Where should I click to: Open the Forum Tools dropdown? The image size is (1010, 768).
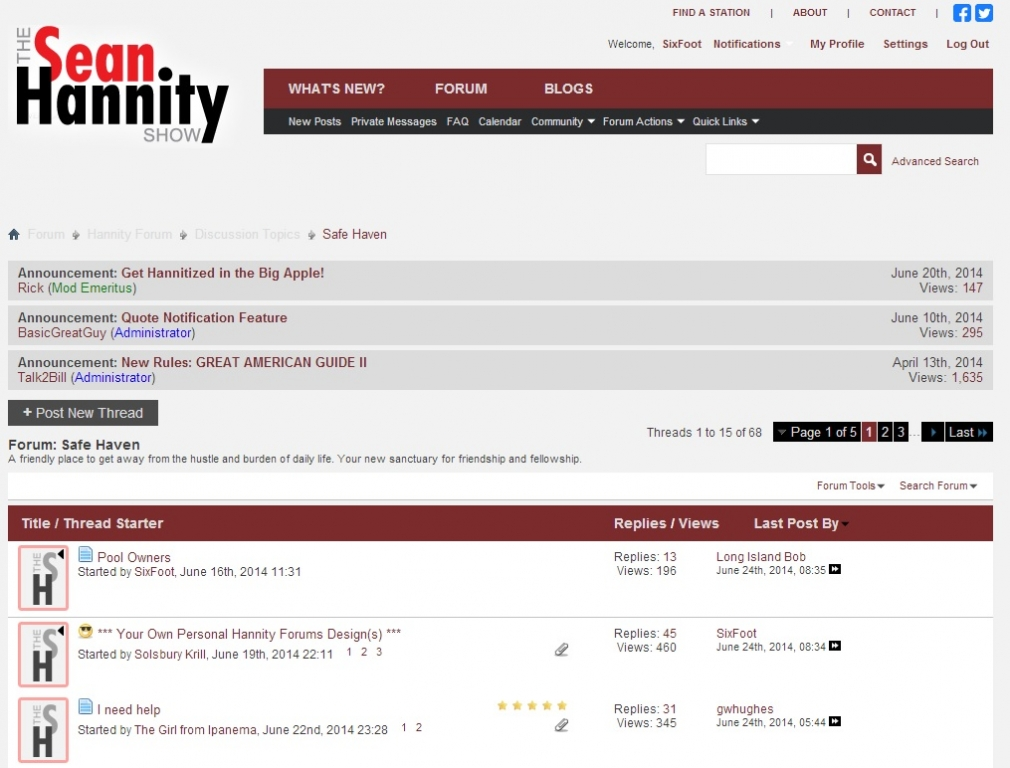[850, 486]
